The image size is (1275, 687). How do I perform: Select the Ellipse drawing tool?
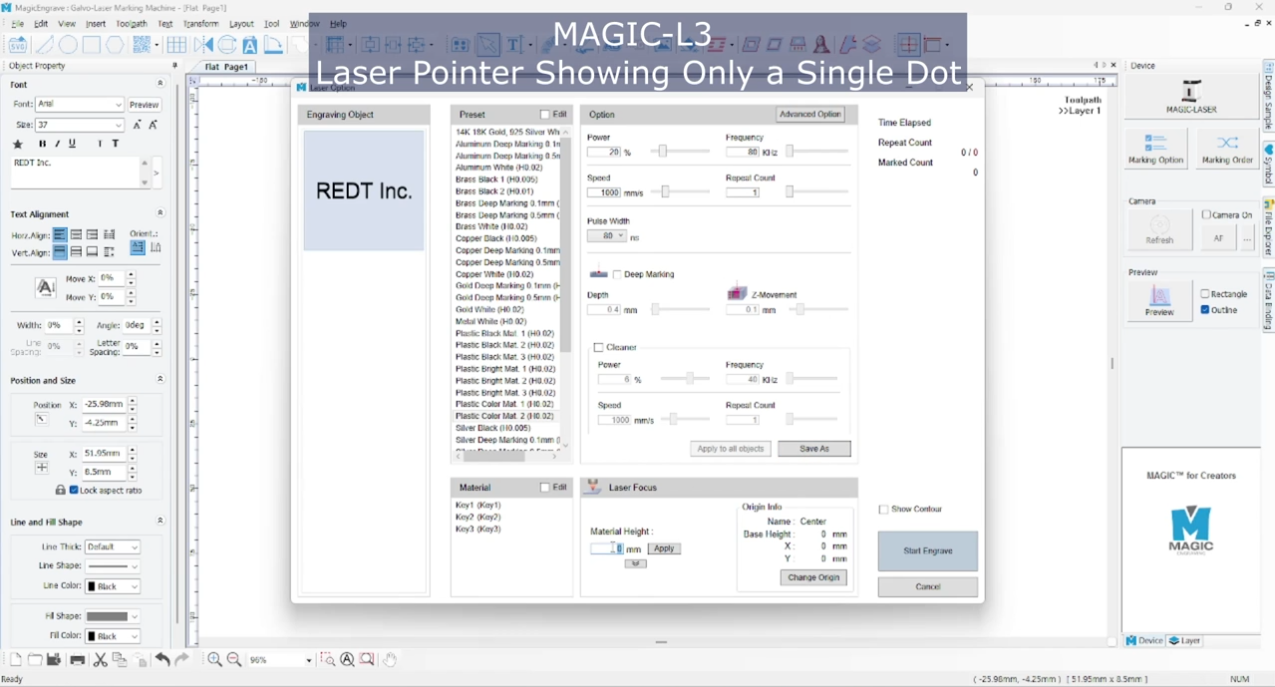(x=68, y=45)
